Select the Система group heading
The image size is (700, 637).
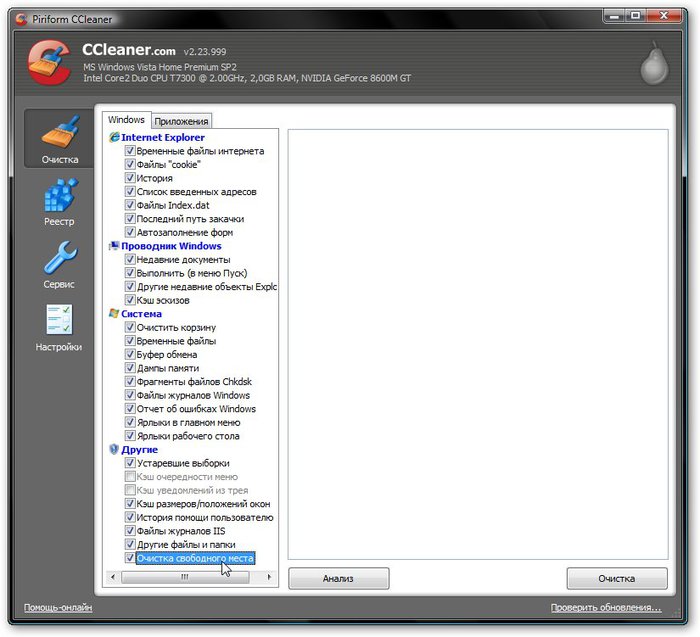(x=141, y=314)
